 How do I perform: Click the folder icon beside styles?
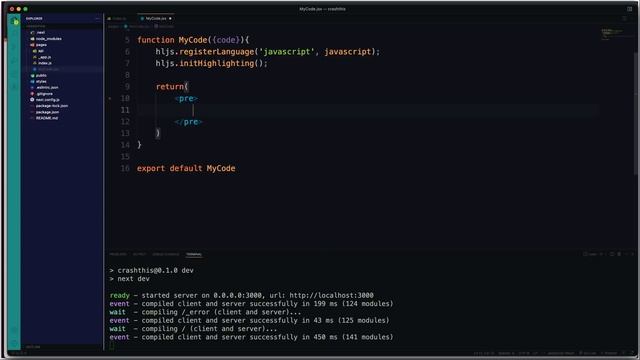point(32,81)
